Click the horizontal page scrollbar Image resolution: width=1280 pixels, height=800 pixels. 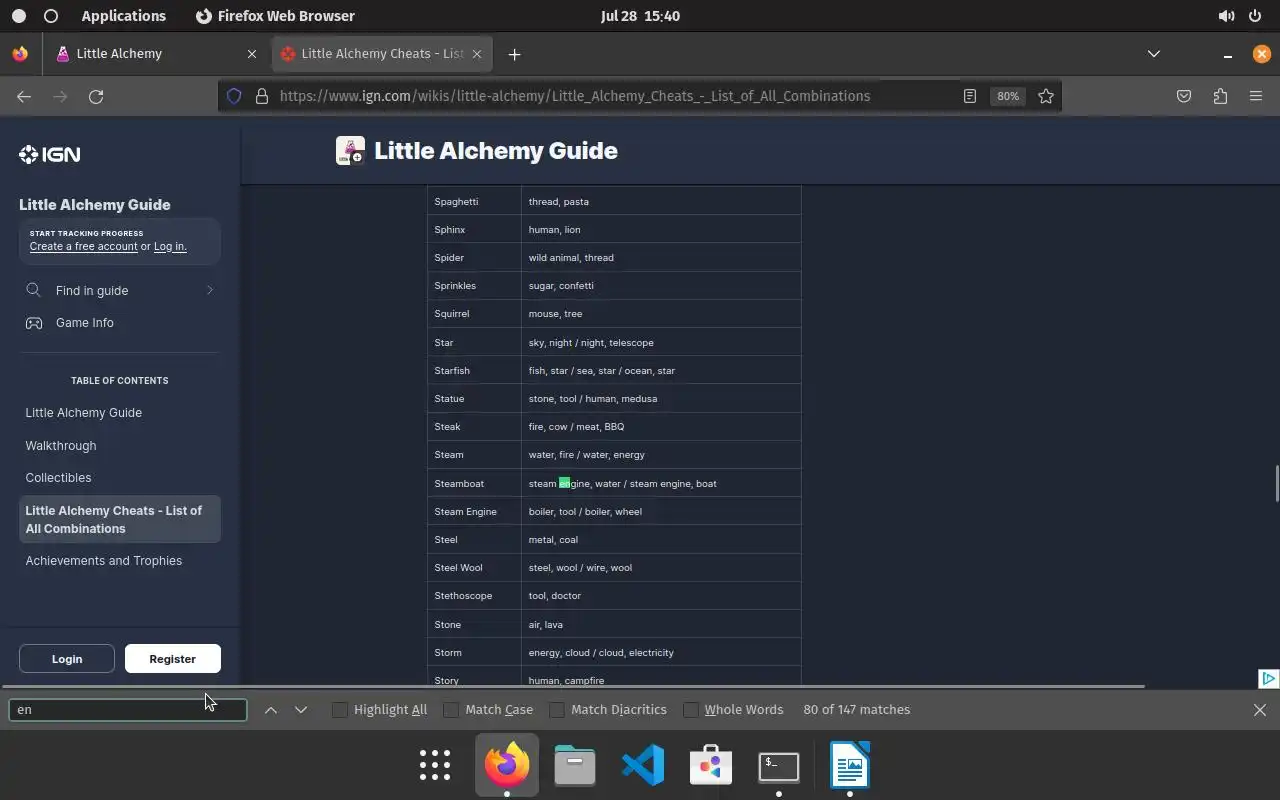(572, 687)
